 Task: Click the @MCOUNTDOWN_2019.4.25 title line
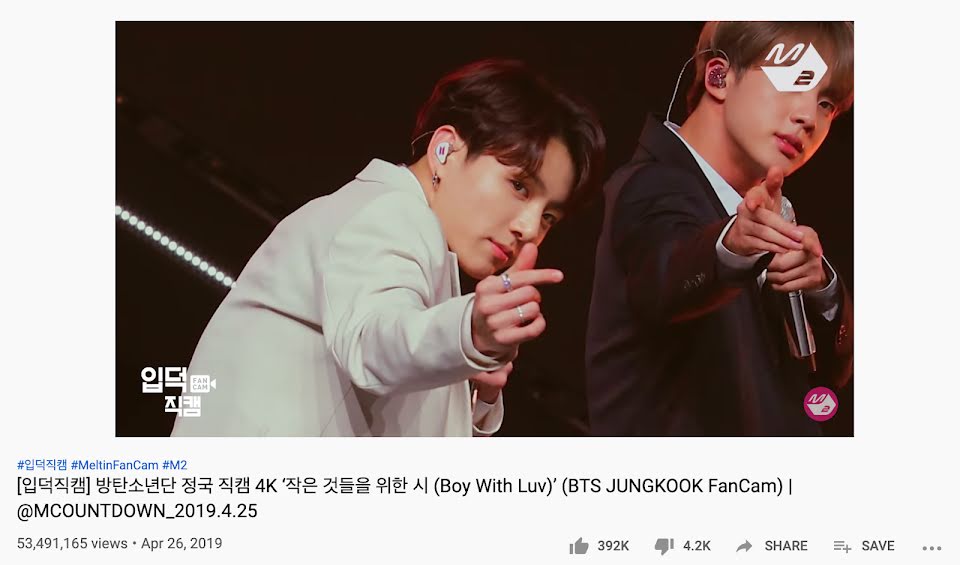[137, 511]
